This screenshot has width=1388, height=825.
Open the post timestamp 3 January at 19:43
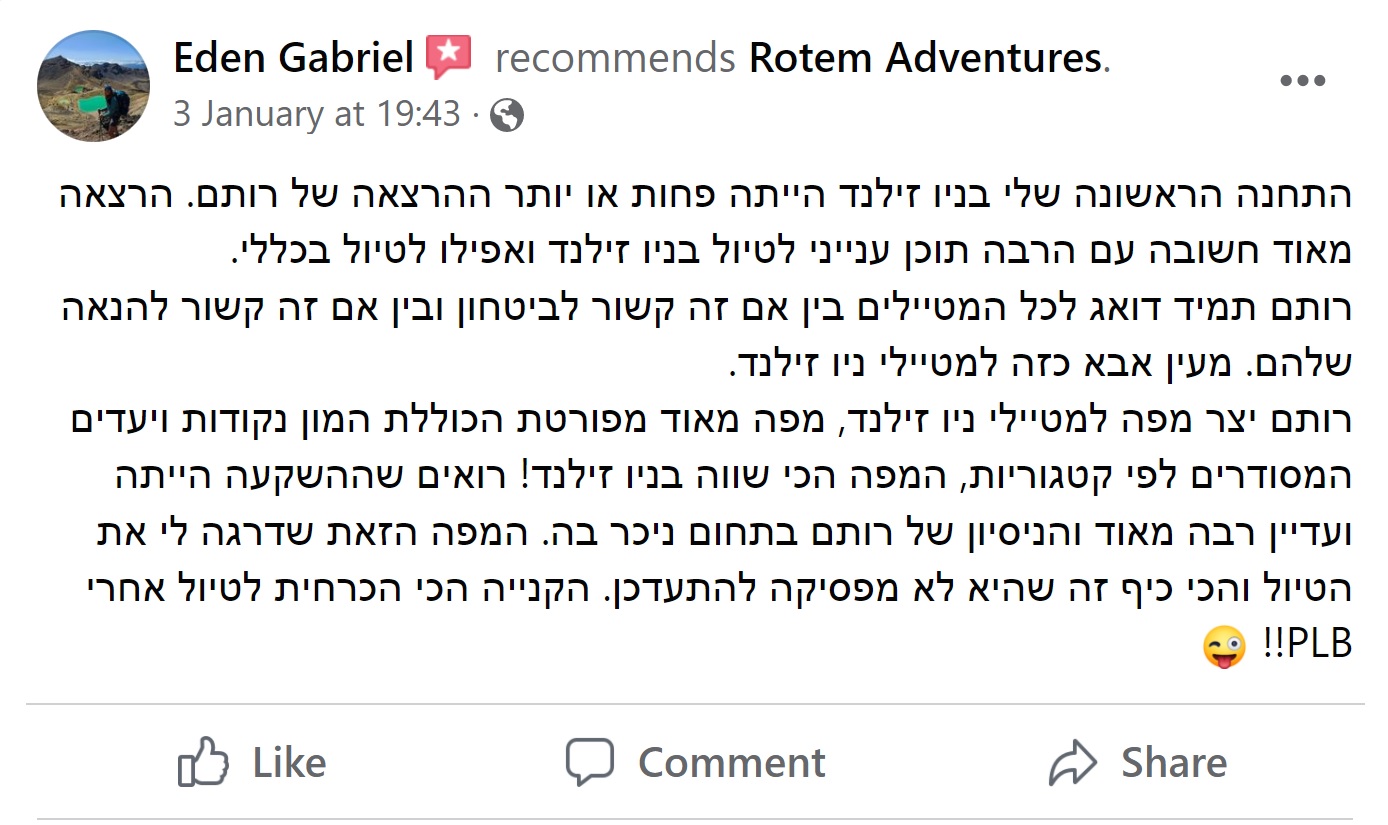click(316, 114)
